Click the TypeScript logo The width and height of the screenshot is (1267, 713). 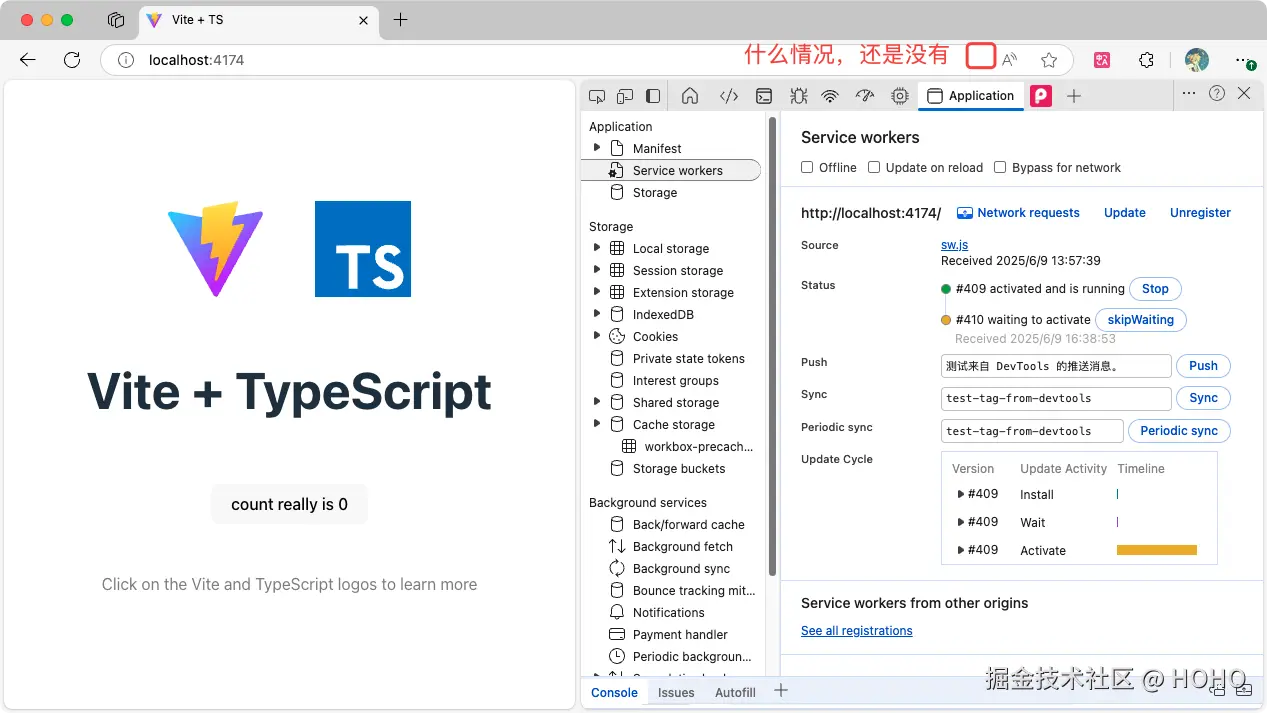tap(363, 249)
